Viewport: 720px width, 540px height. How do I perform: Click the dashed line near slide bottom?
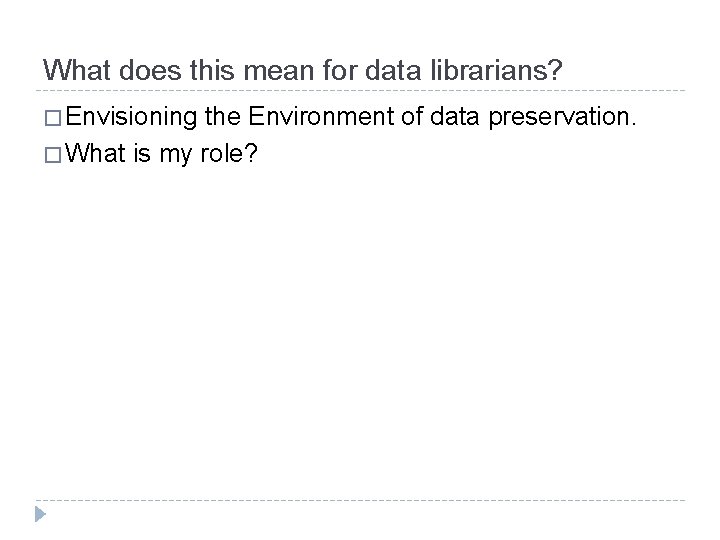coord(360,499)
